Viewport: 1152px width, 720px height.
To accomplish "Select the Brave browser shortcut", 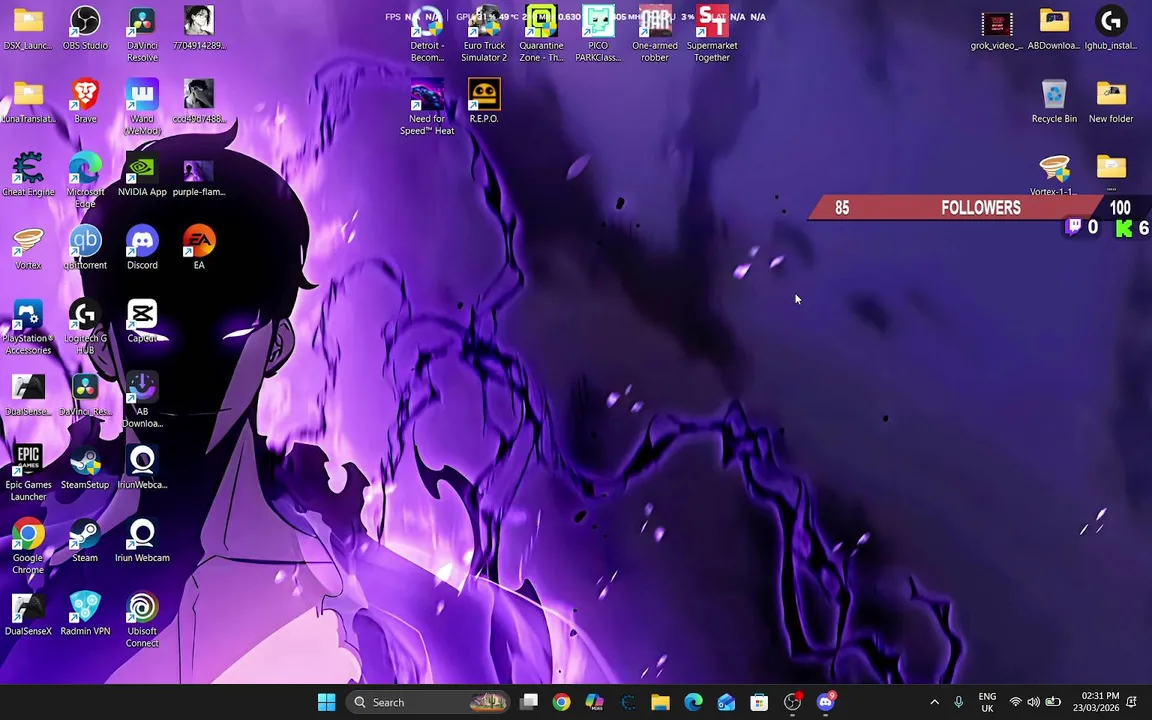I will pyautogui.click(x=85, y=101).
